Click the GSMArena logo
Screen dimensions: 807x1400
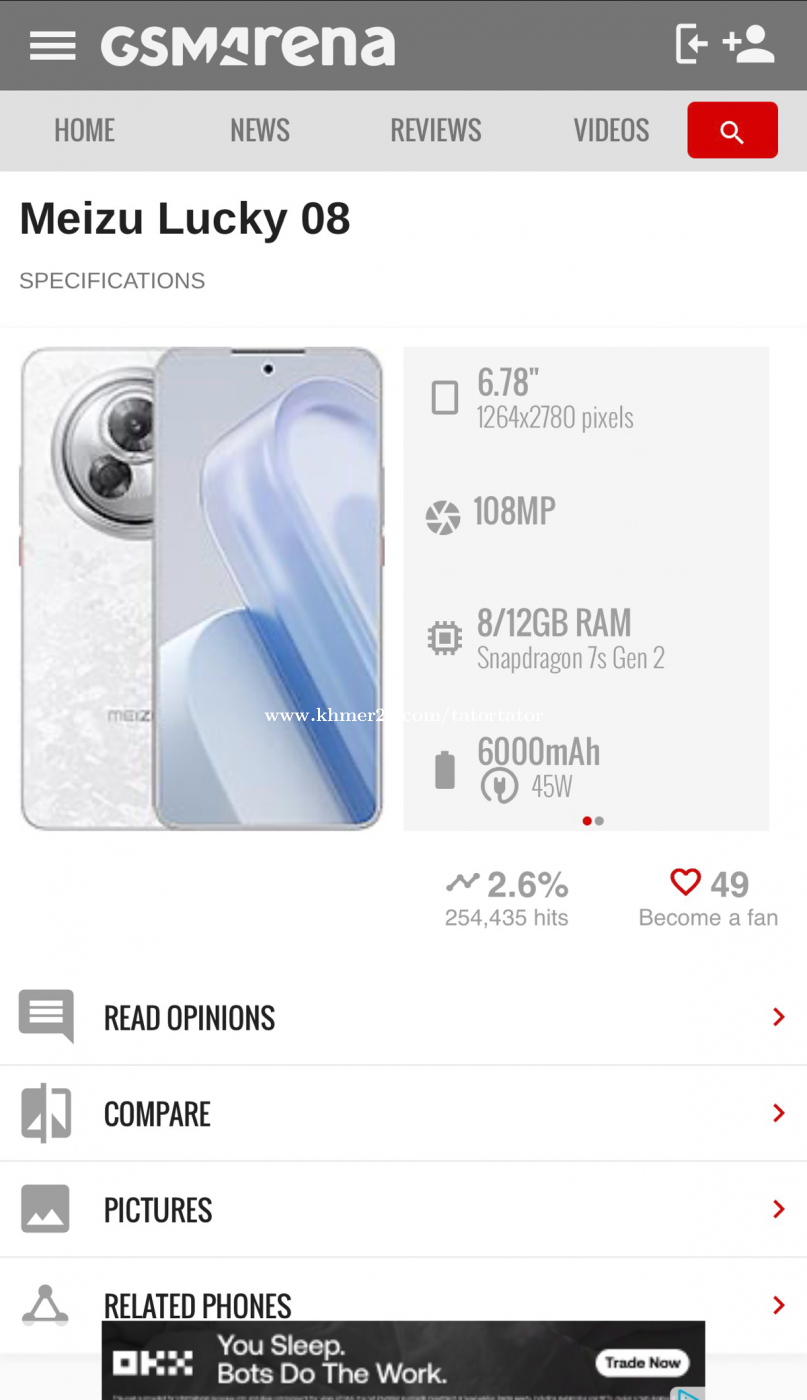[248, 45]
